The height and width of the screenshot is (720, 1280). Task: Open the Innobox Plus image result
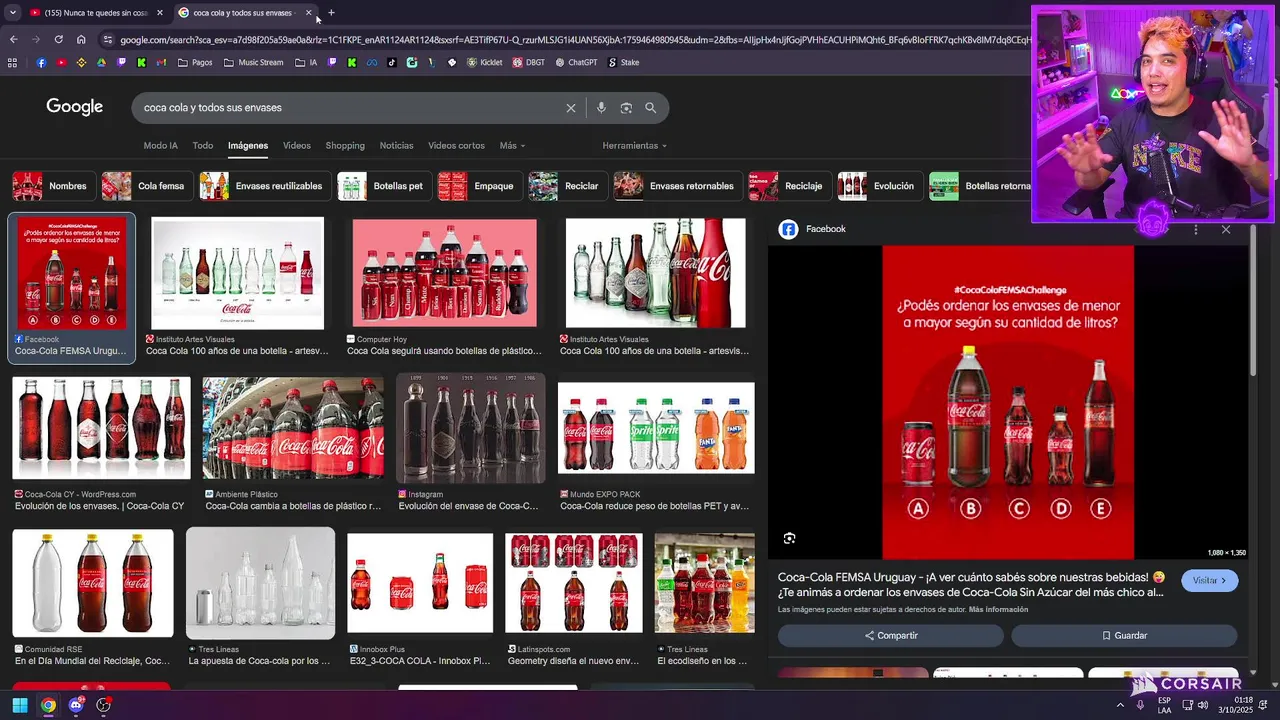(420, 583)
